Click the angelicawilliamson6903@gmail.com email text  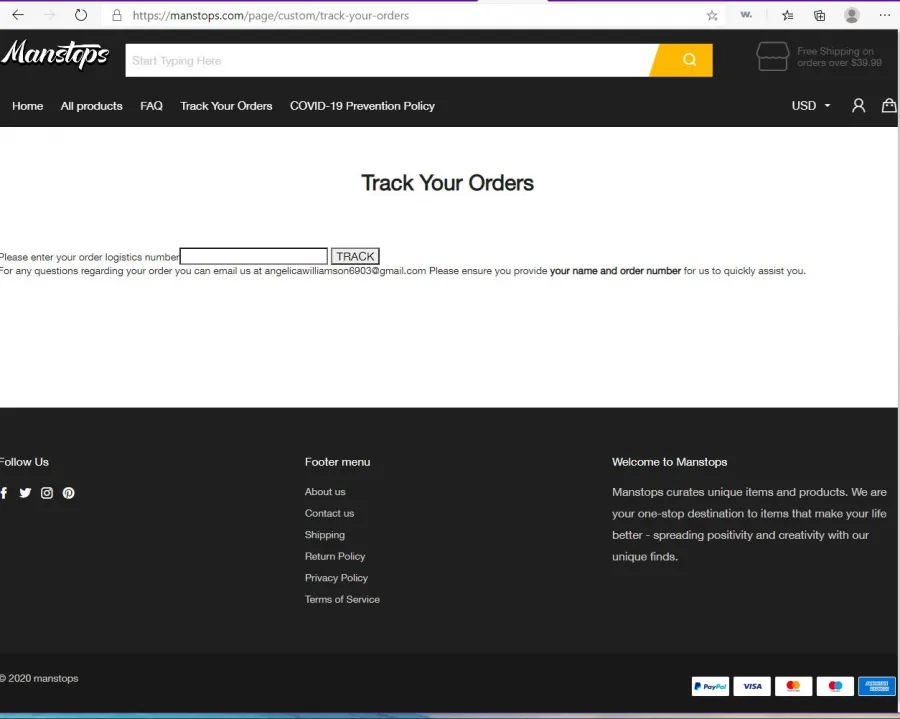click(345, 271)
